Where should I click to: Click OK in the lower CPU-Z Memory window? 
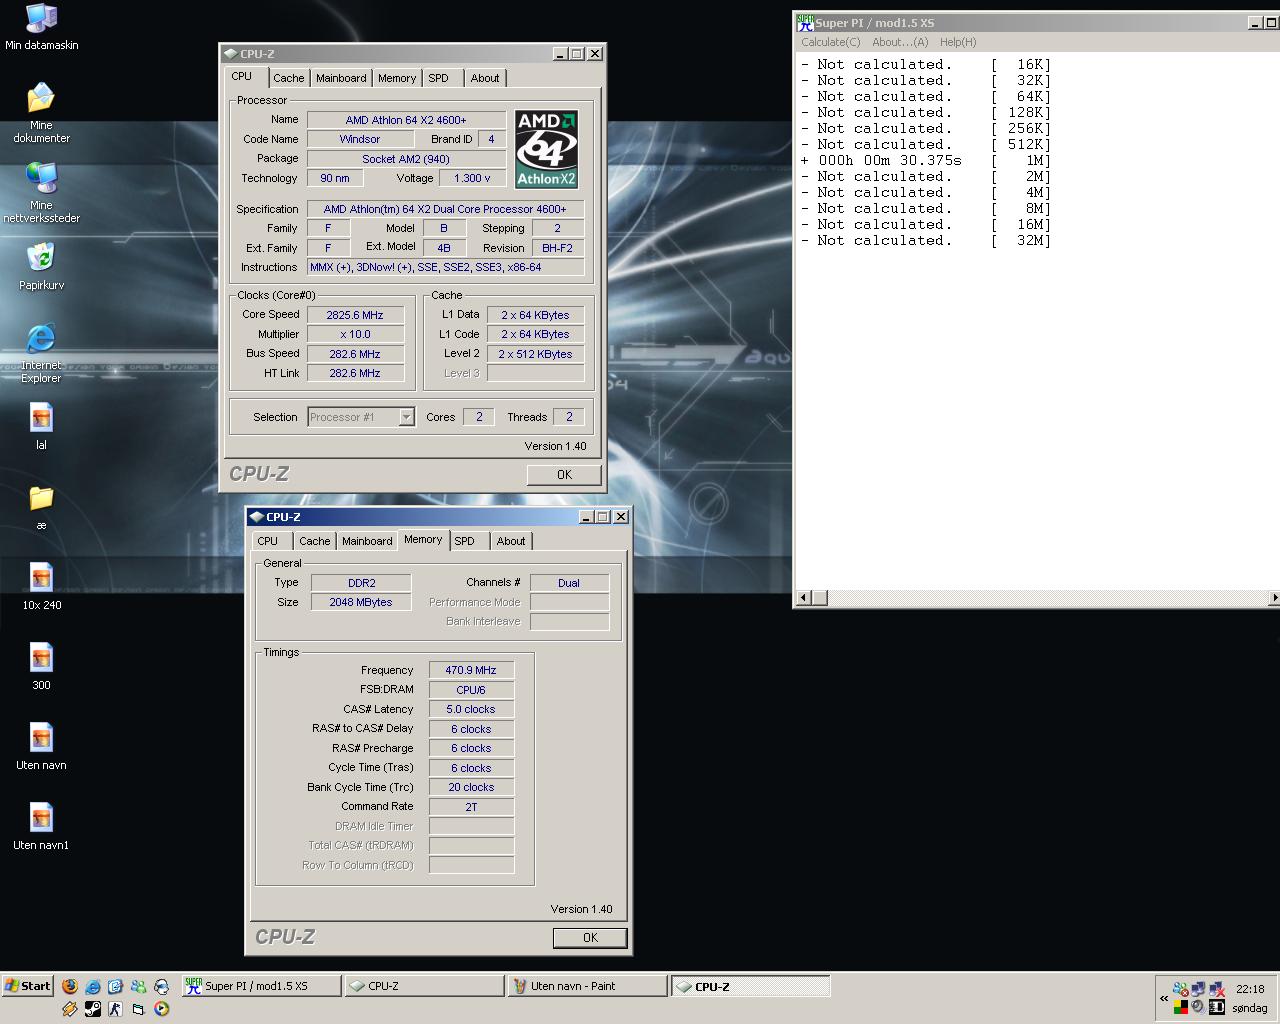(590, 938)
